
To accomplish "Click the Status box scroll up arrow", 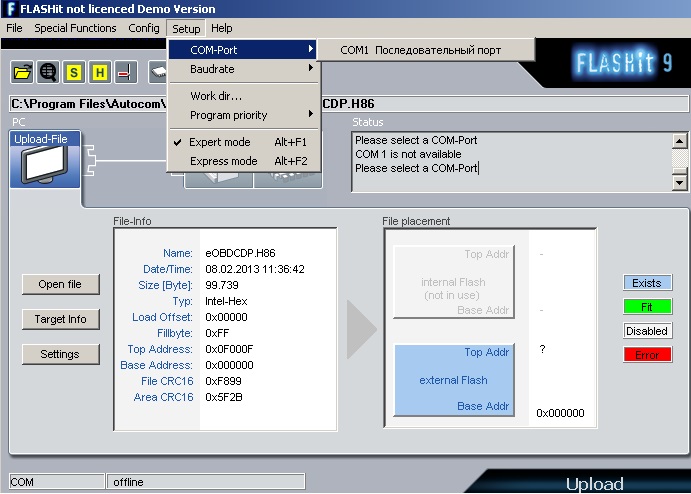I will [x=679, y=141].
